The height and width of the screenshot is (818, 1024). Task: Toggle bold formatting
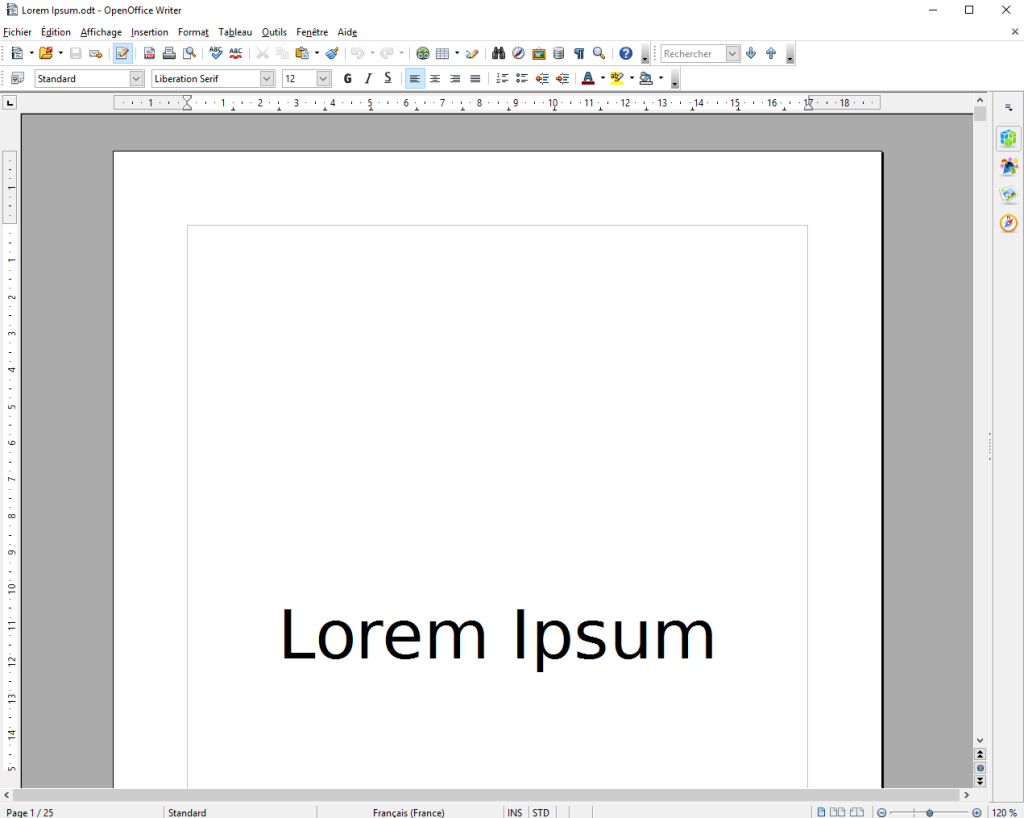pos(348,79)
